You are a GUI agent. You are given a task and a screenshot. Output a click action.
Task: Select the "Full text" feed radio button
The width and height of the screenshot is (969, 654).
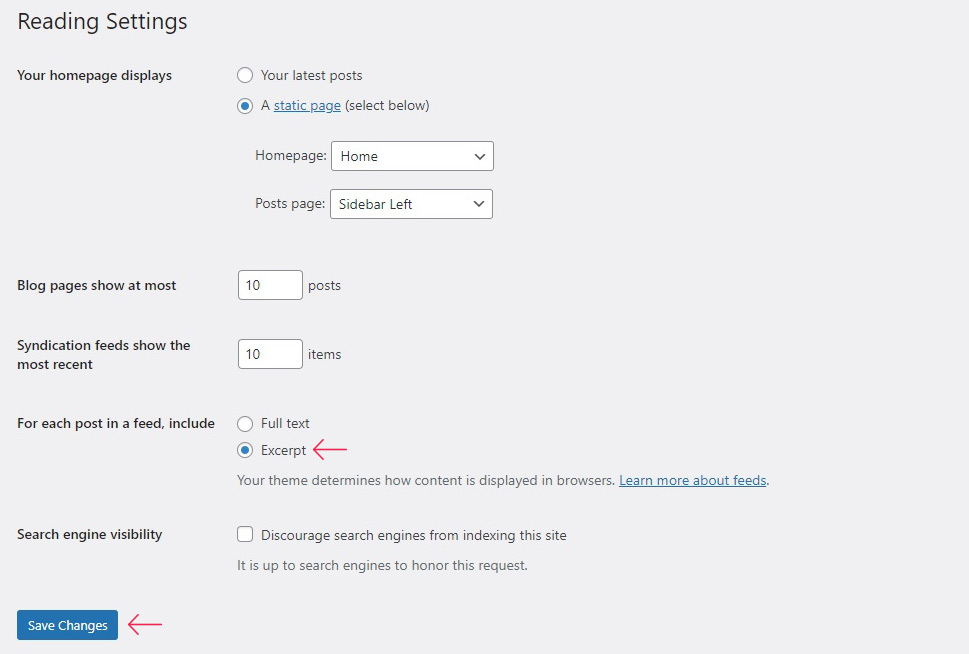[245, 424]
